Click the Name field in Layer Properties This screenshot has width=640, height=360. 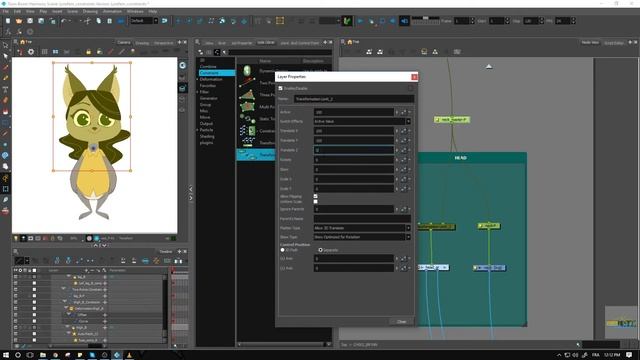coord(354,99)
